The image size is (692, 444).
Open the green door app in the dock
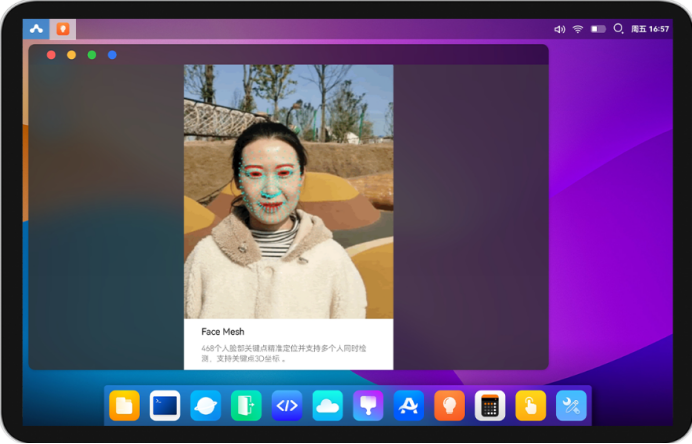pos(246,405)
